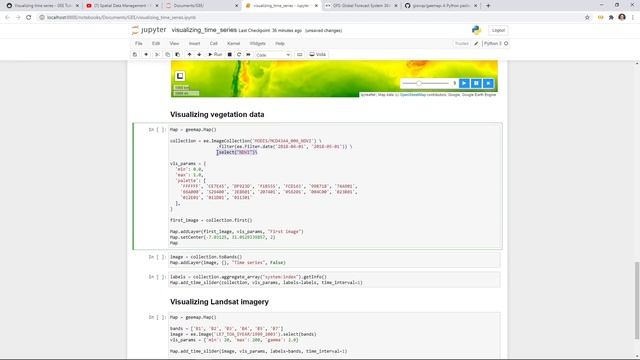Open the browser profile avatar

[x=622, y=17]
